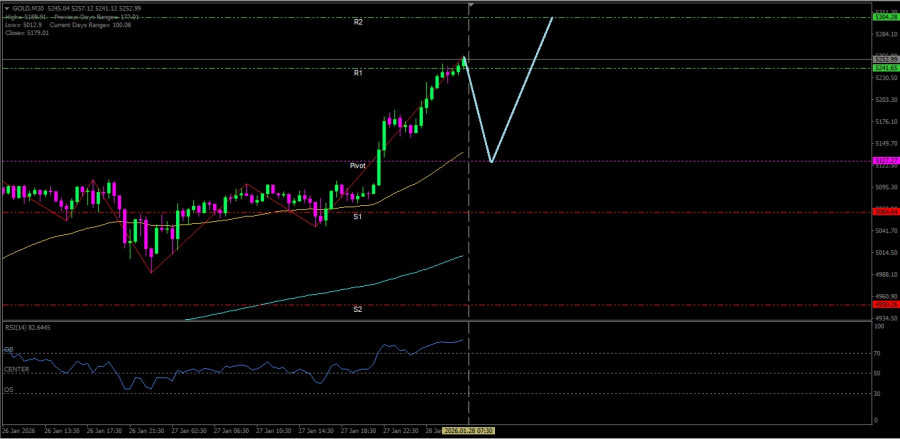The height and width of the screenshot is (439, 900).
Task: Click the red 5064.64 price tag
Action: [x=885, y=212]
